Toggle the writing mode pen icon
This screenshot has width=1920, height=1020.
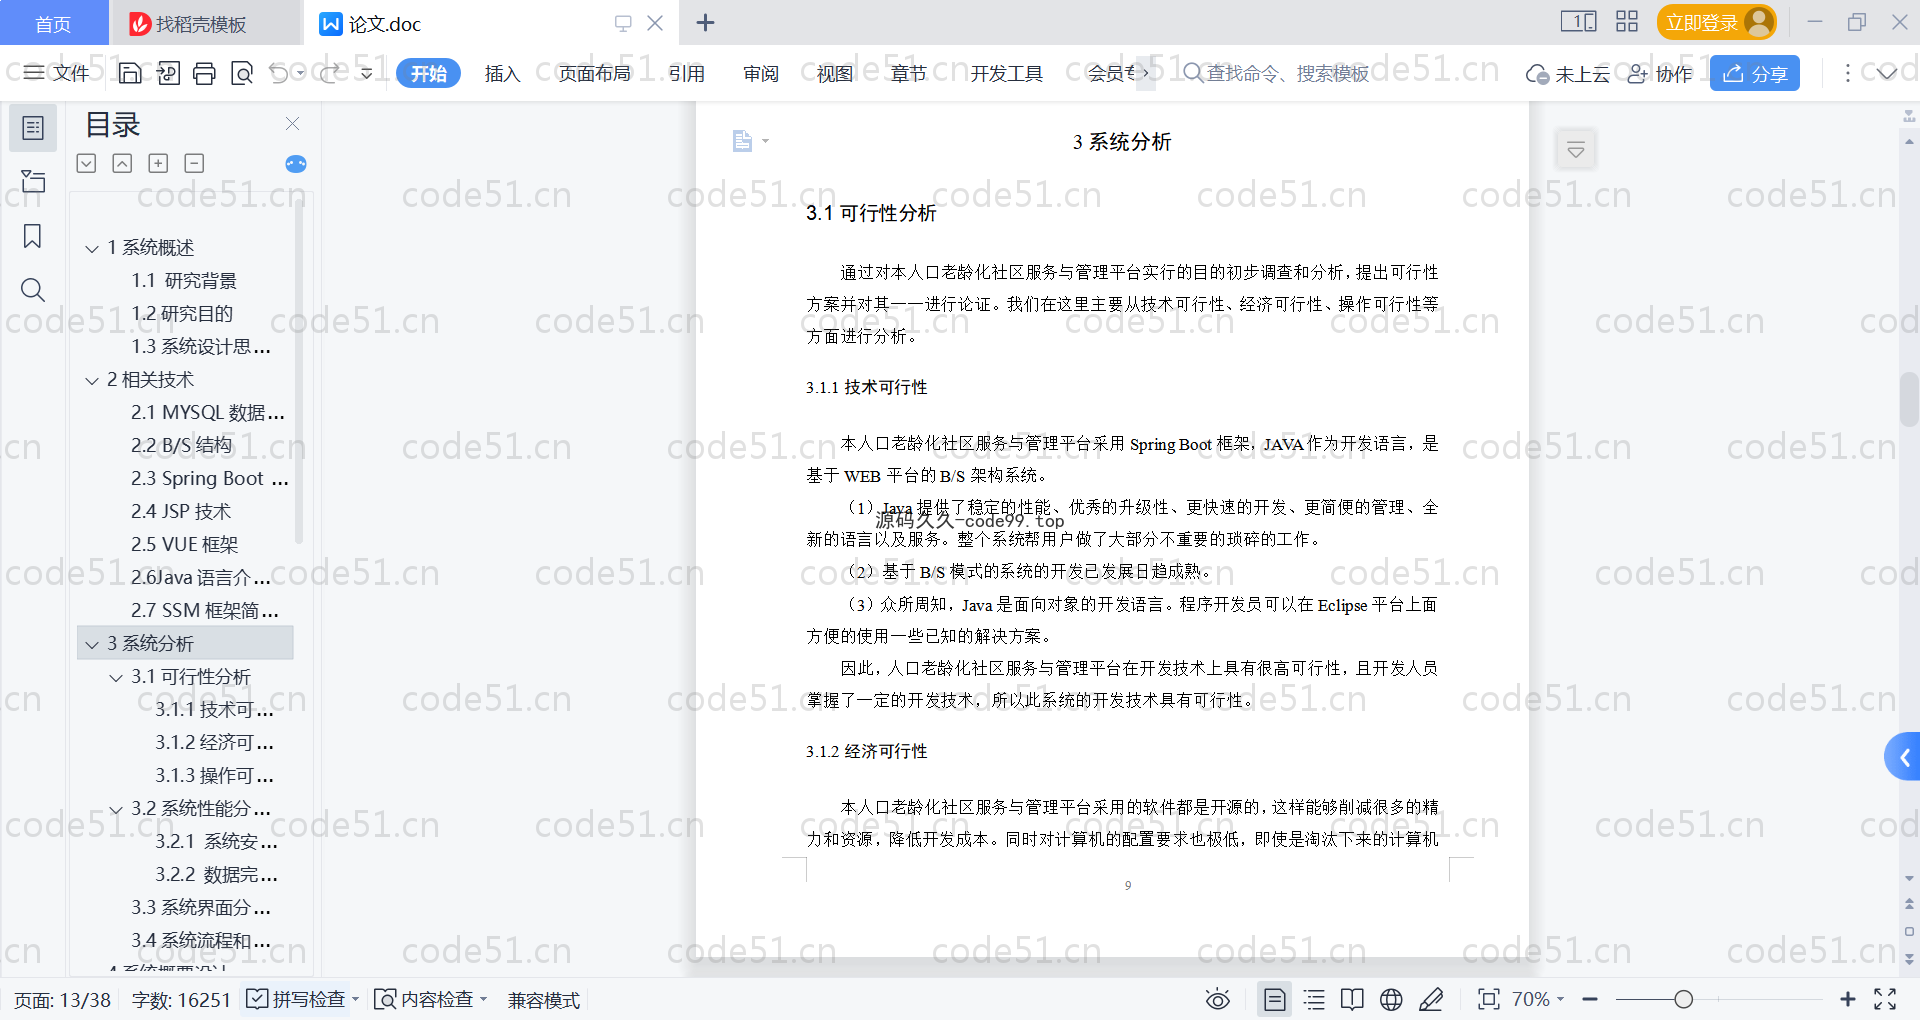click(1431, 999)
